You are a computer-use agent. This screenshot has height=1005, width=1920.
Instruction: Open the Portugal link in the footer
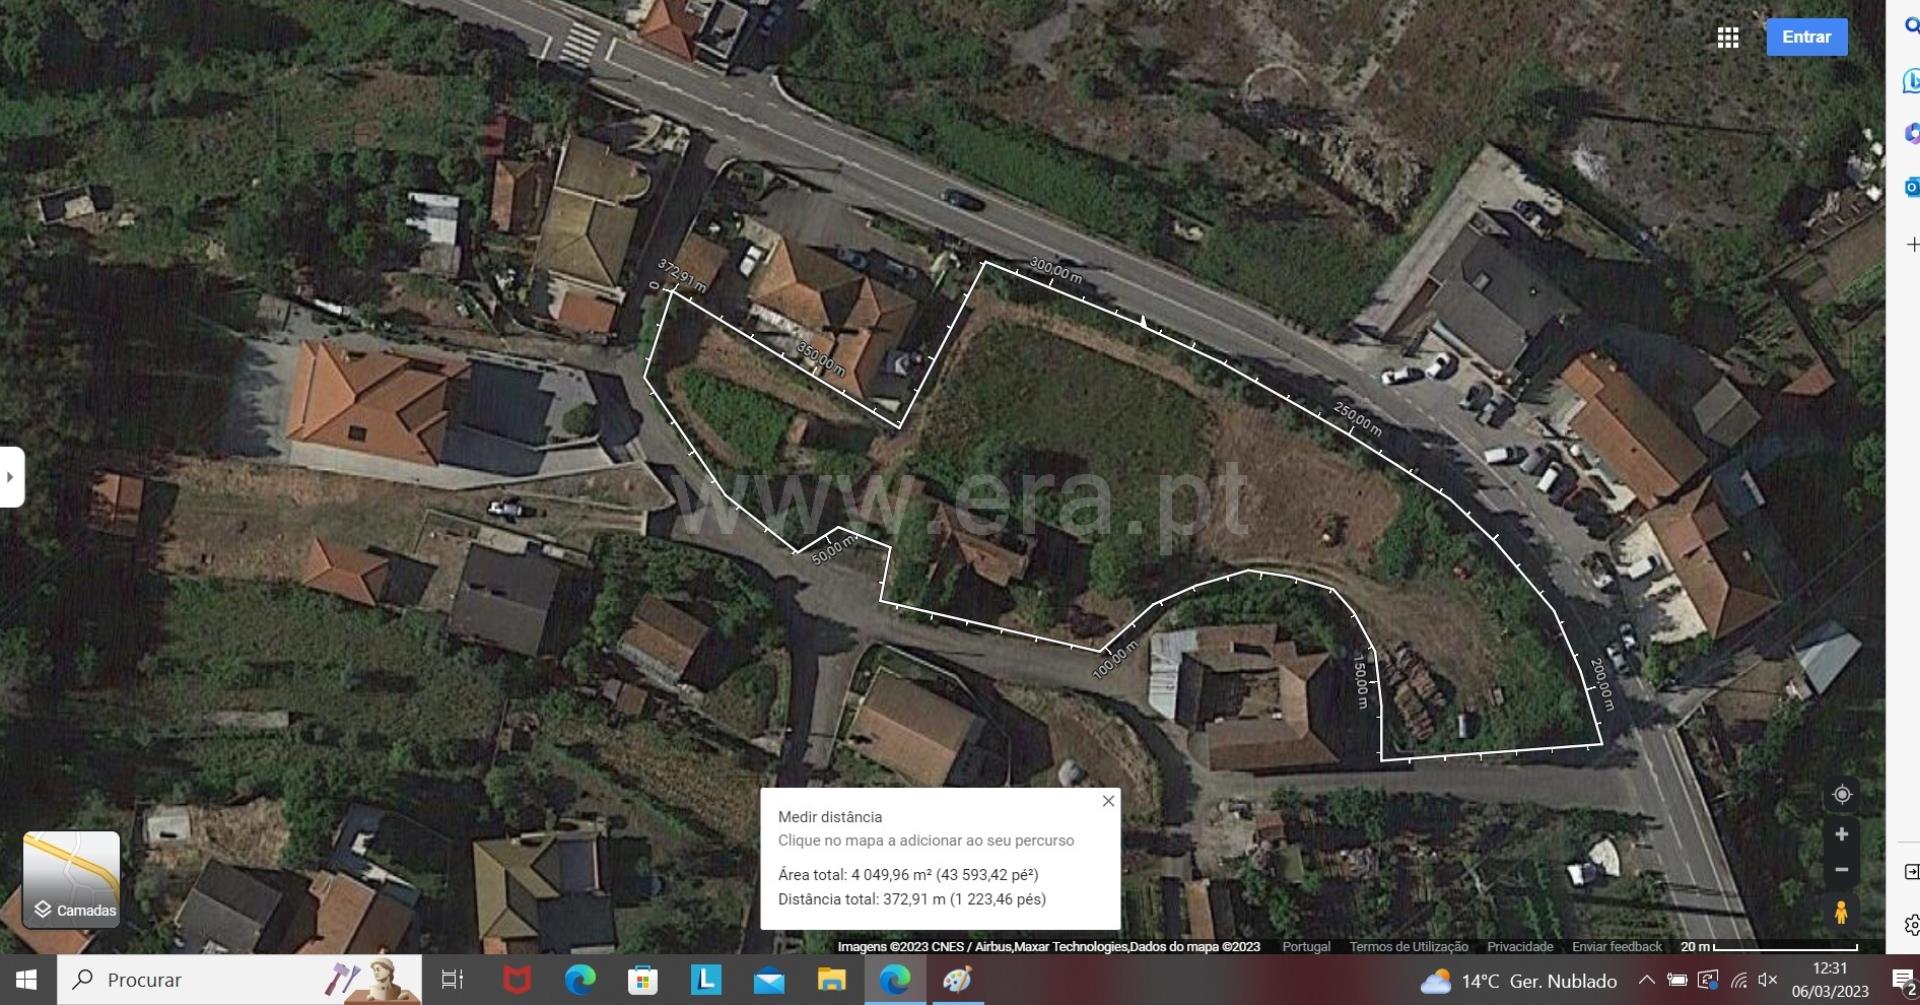(x=1306, y=946)
